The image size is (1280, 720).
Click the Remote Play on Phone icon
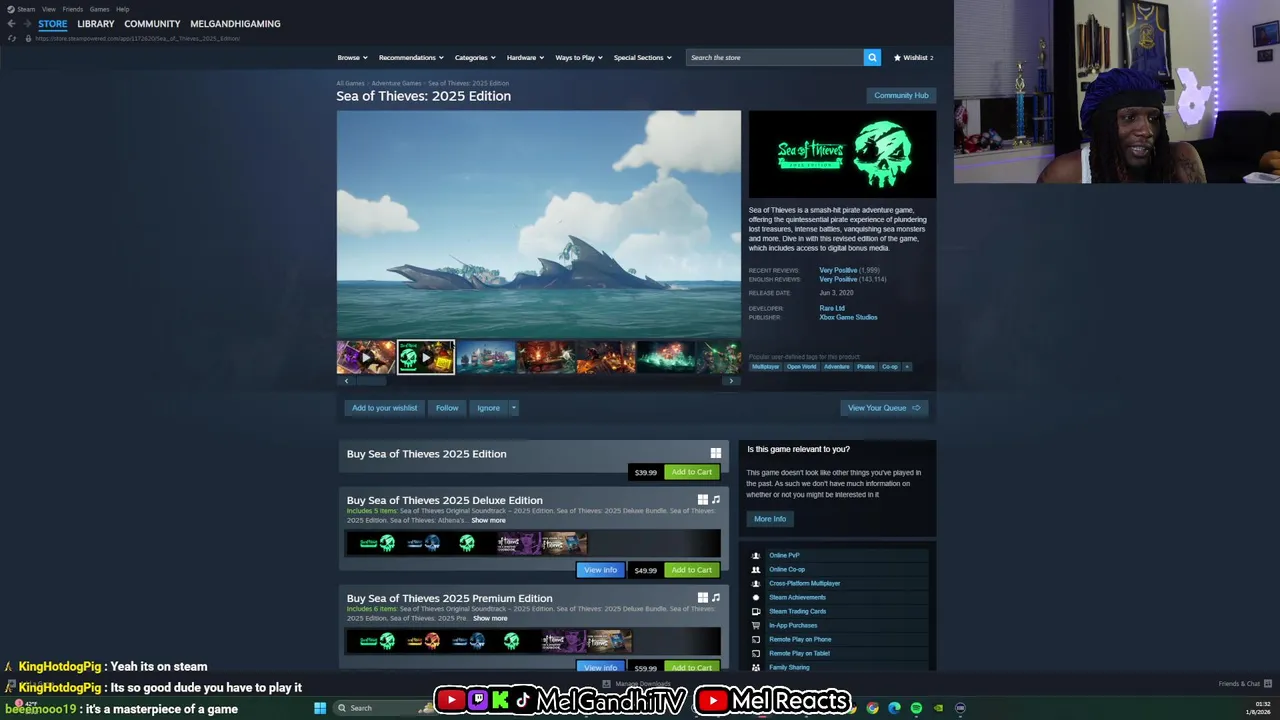756,639
